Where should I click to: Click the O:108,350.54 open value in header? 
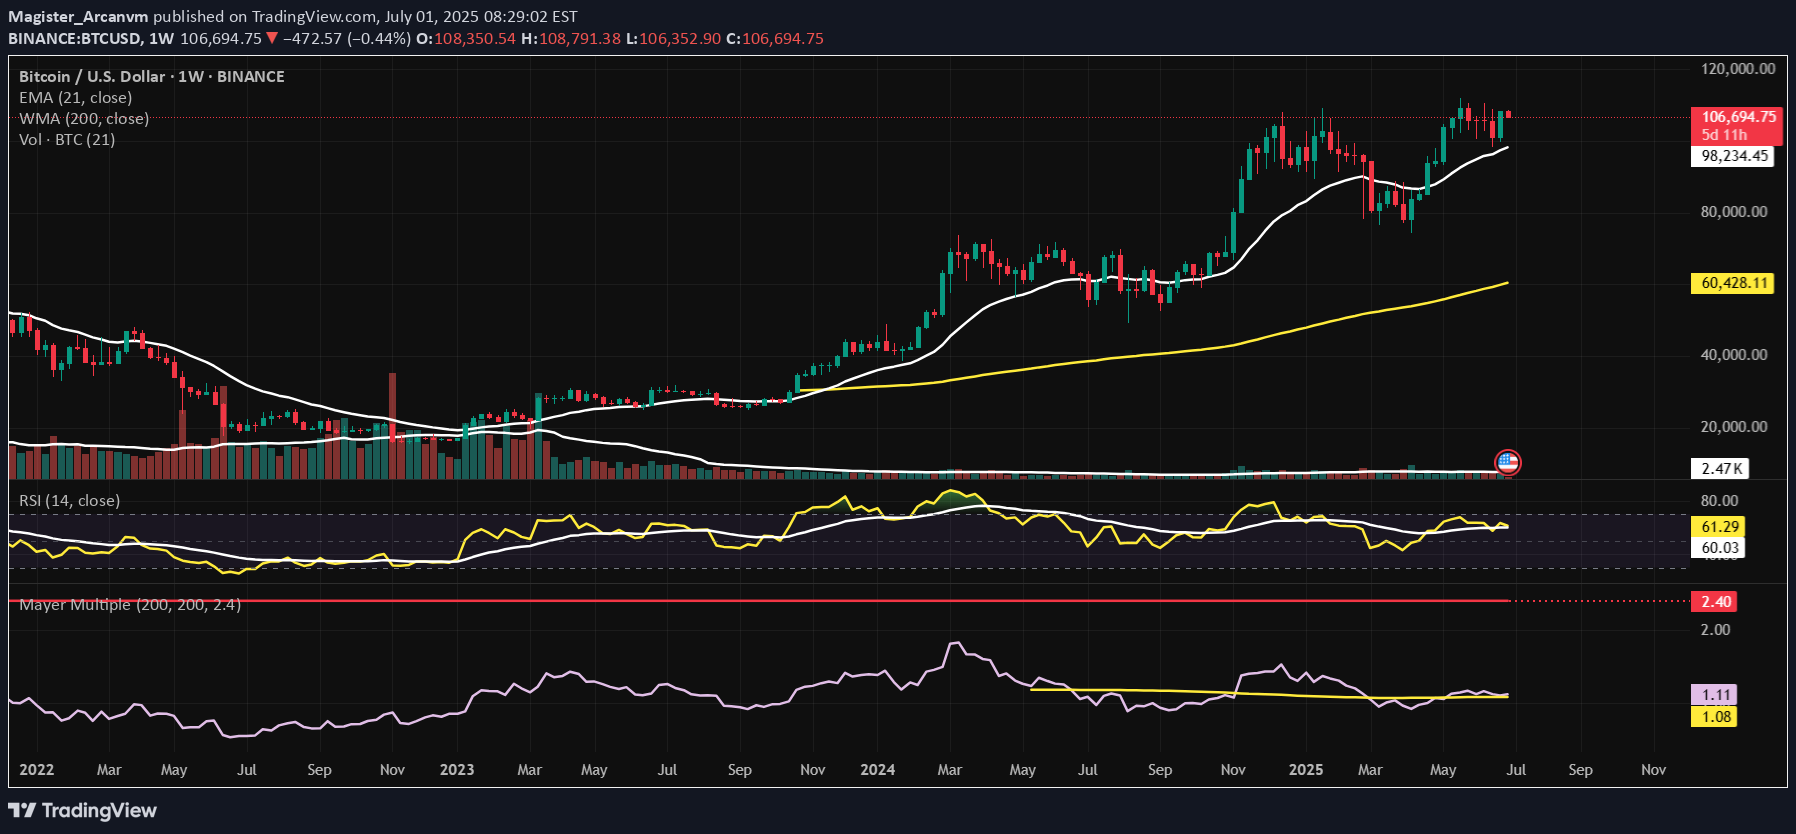pyautogui.click(x=466, y=39)
